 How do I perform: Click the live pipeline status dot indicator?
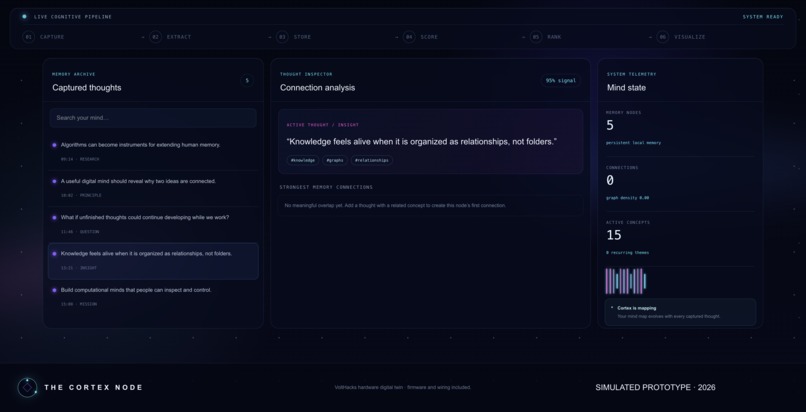24,16
